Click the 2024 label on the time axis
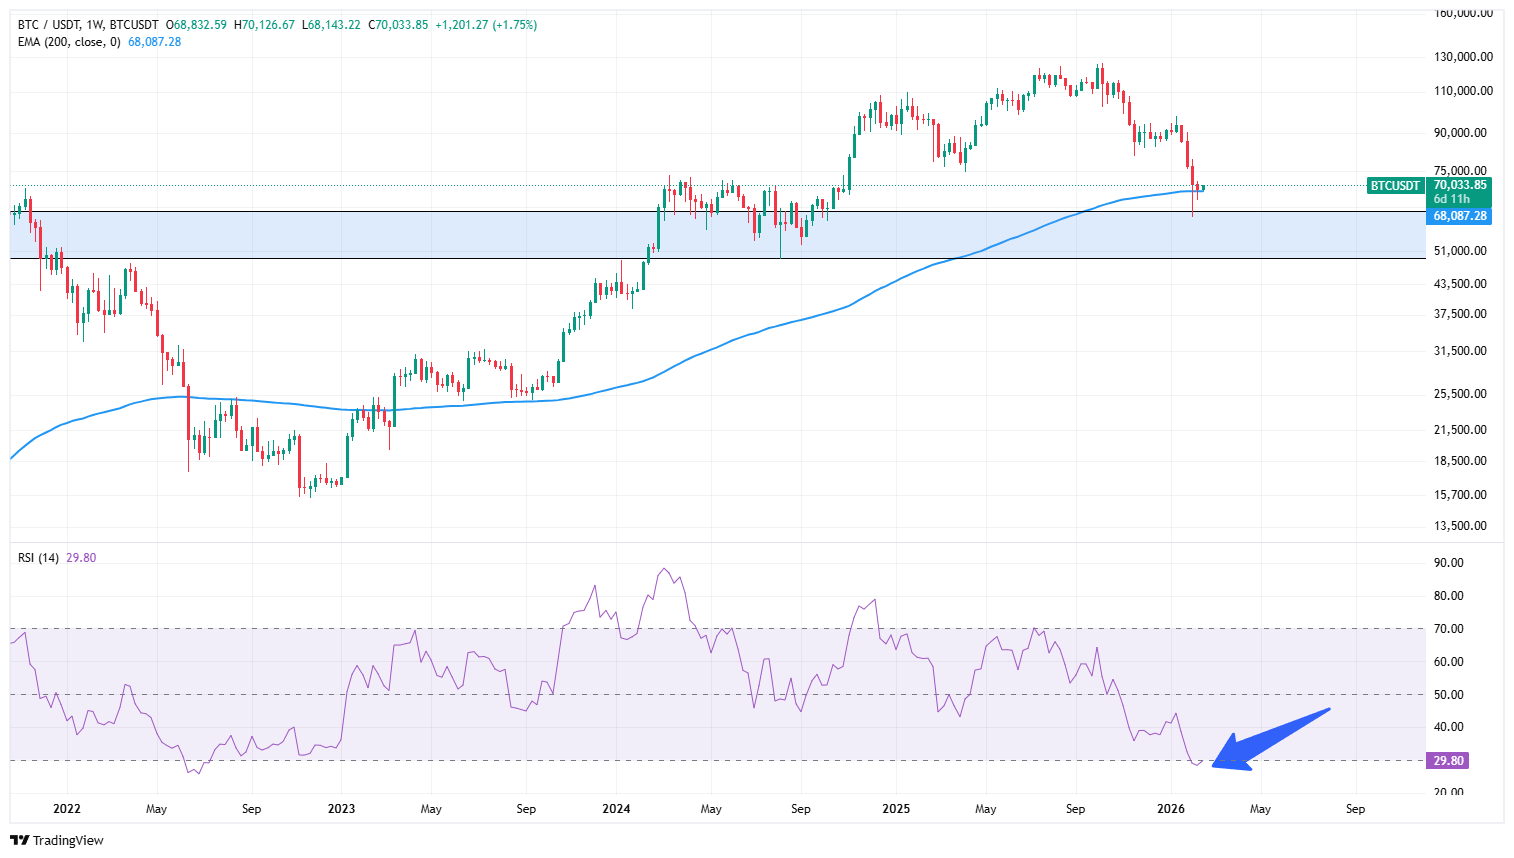 [616, 809]
